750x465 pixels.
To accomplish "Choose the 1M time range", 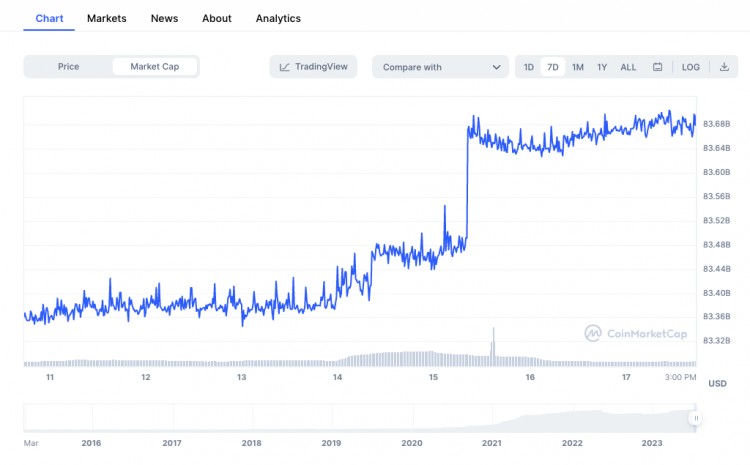I will [578, 67].
